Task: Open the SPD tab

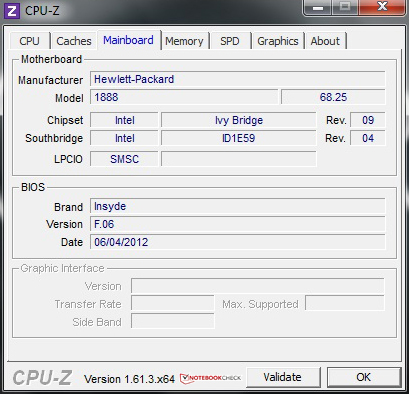Action: pyautogui.click(x=230, y=41)
